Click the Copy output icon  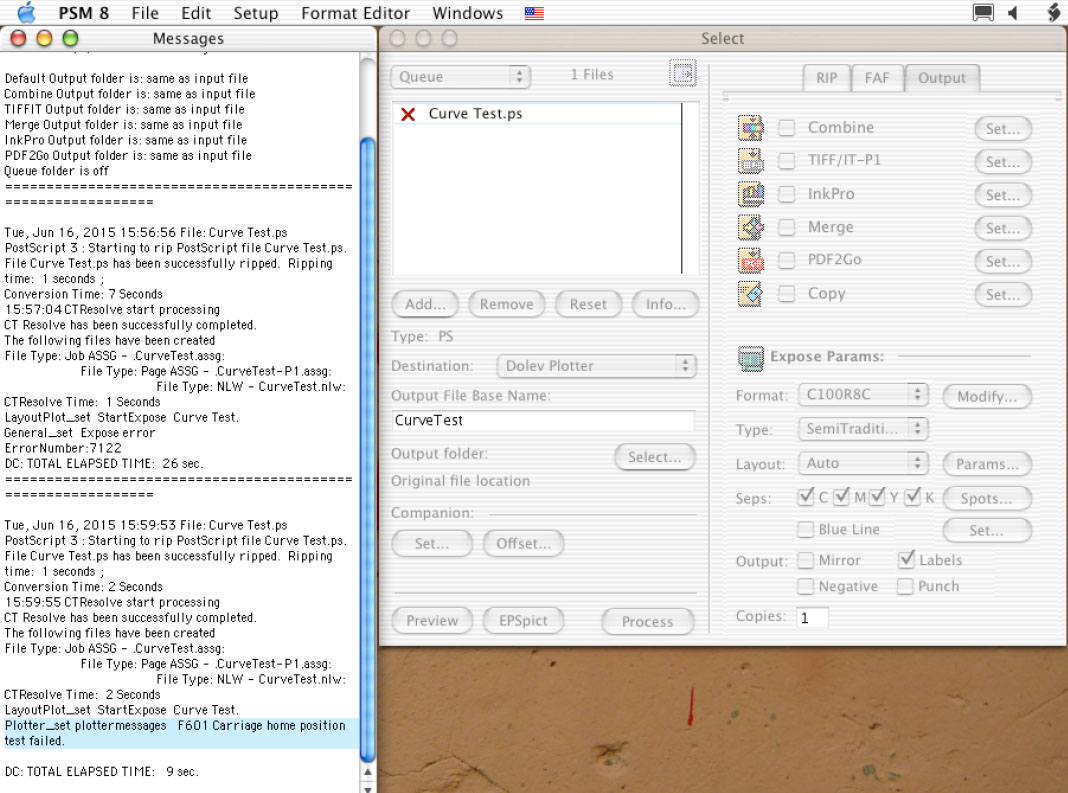pos(751,294)
